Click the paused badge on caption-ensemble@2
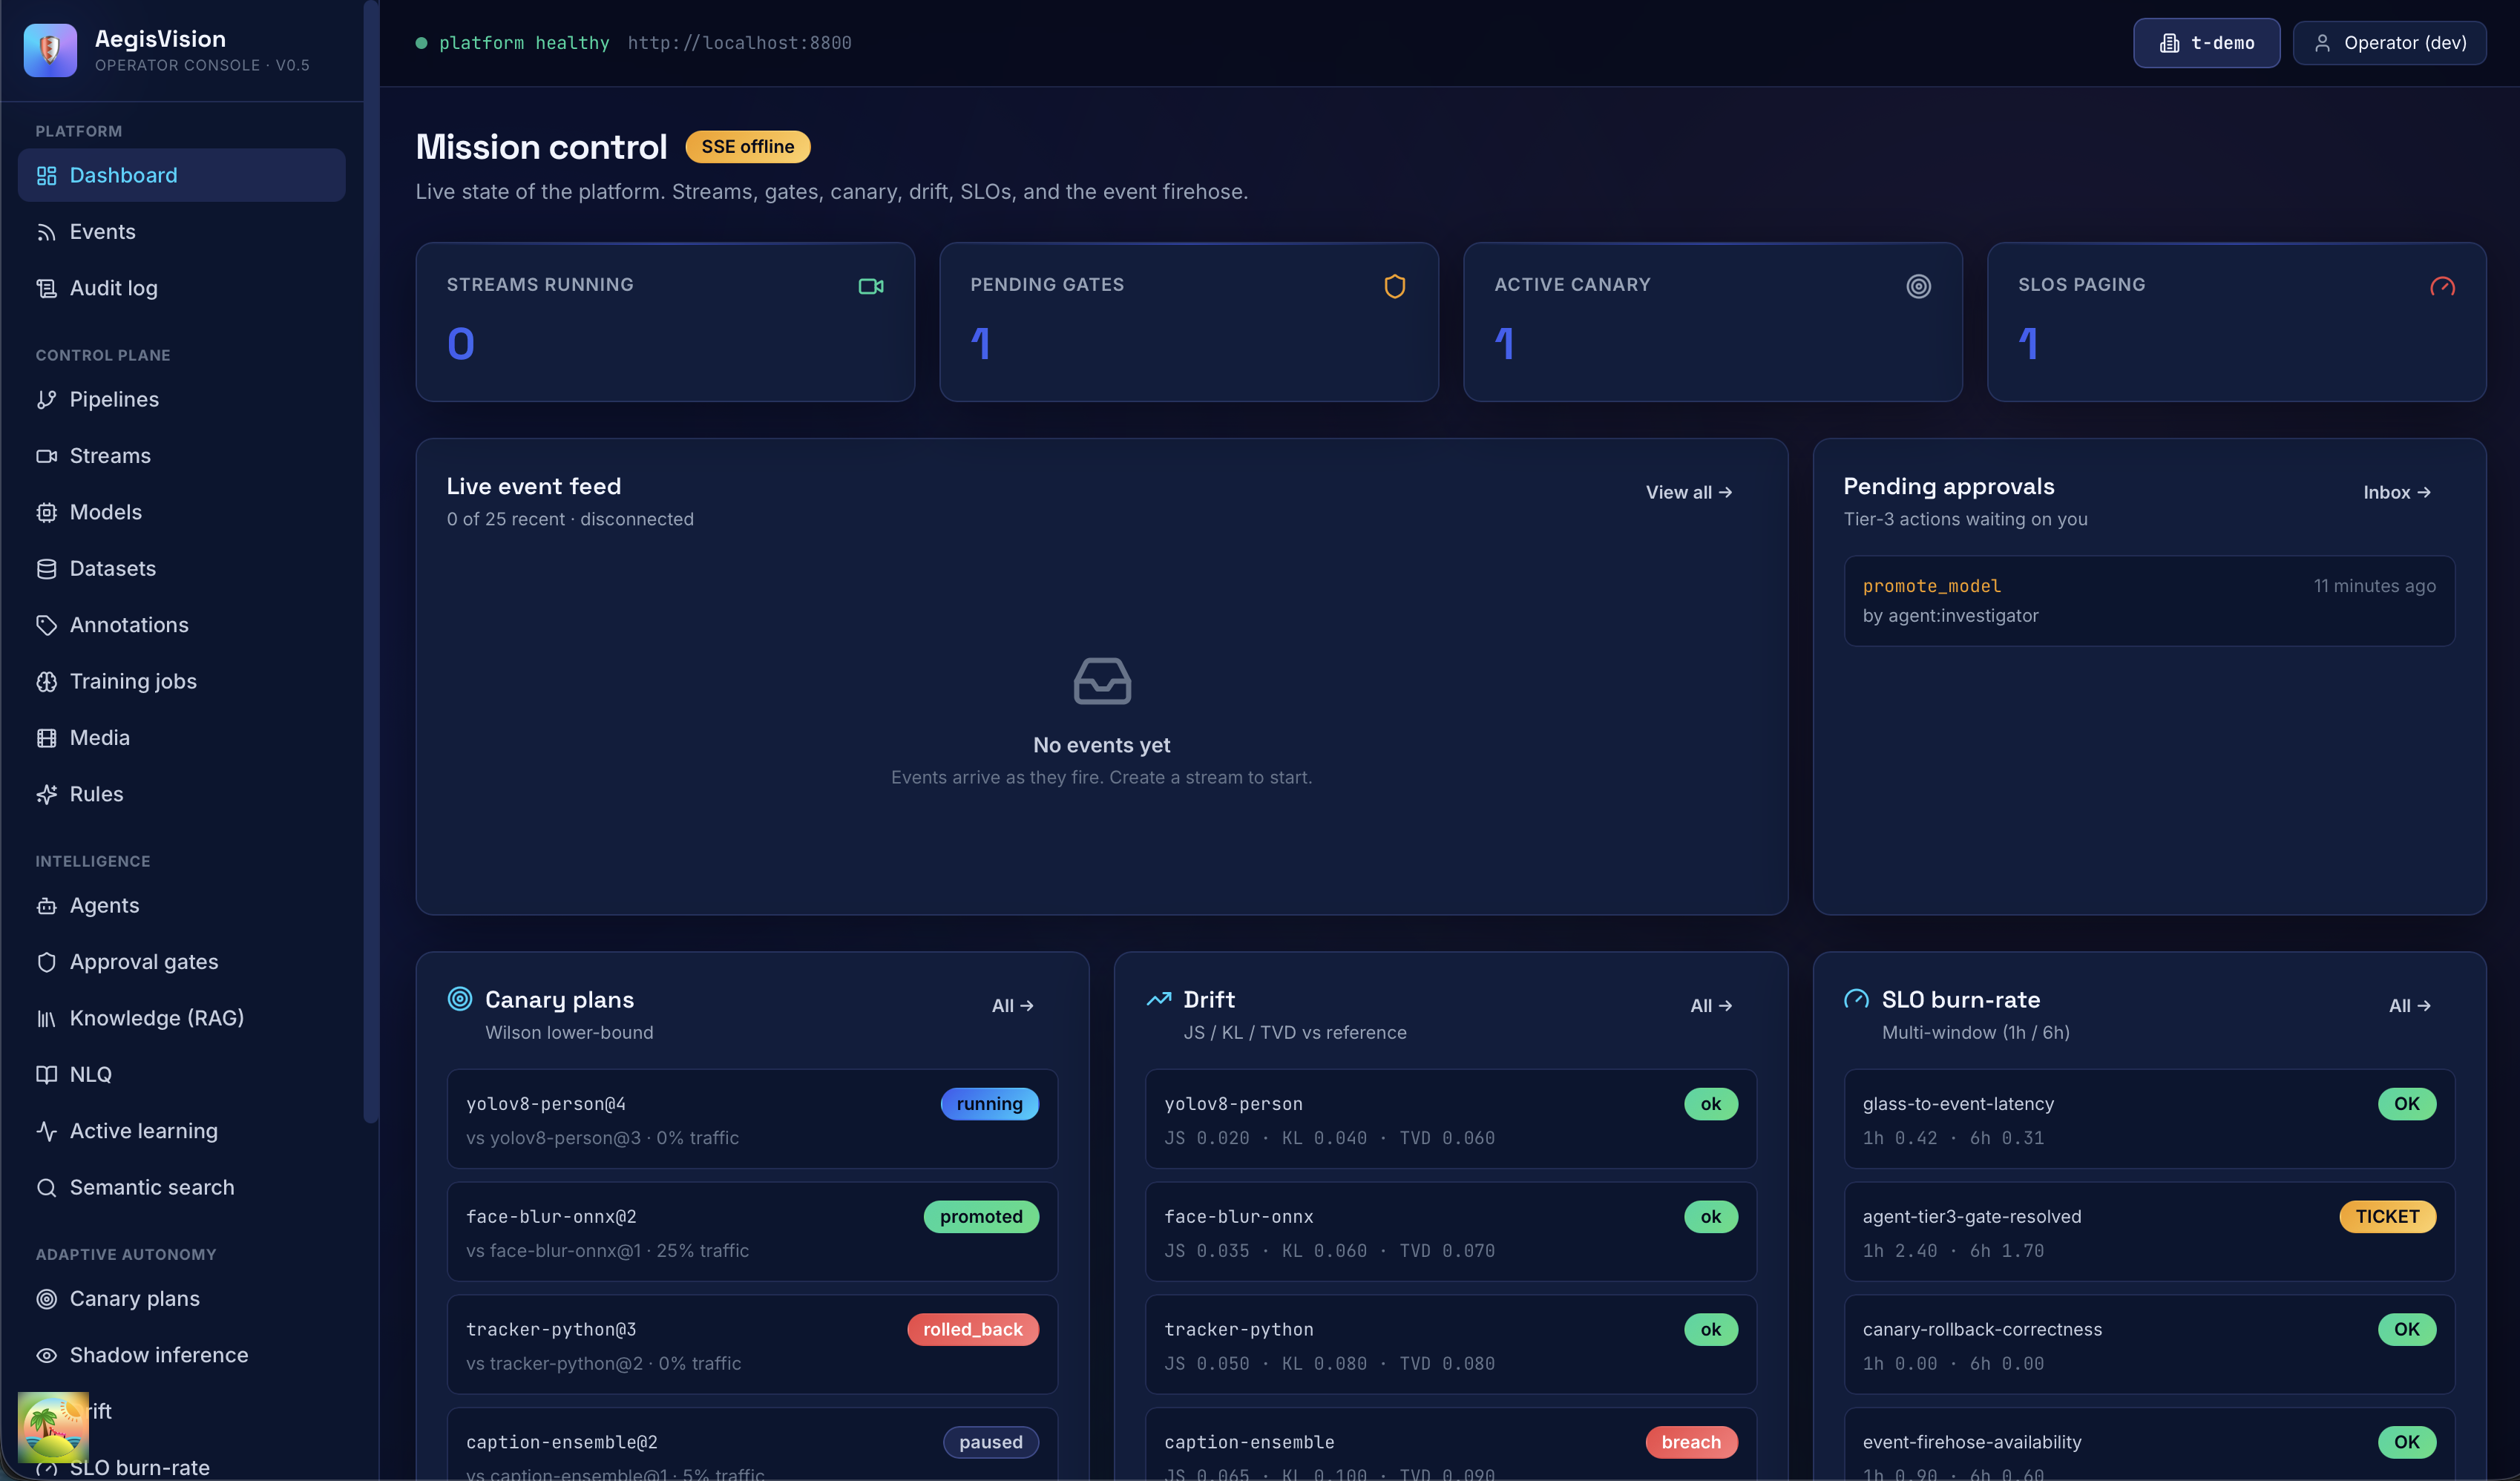2520x1481 pixels. coord(990,1442)
